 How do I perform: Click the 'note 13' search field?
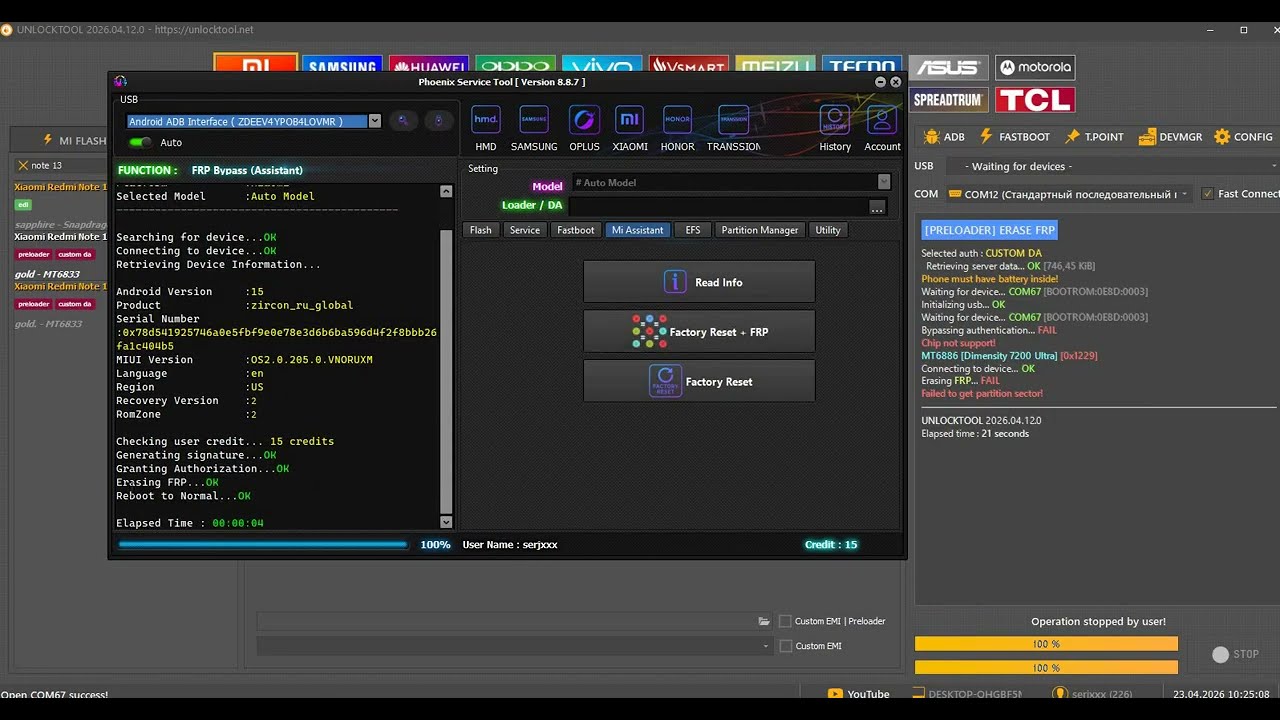(x=62, y=165)
